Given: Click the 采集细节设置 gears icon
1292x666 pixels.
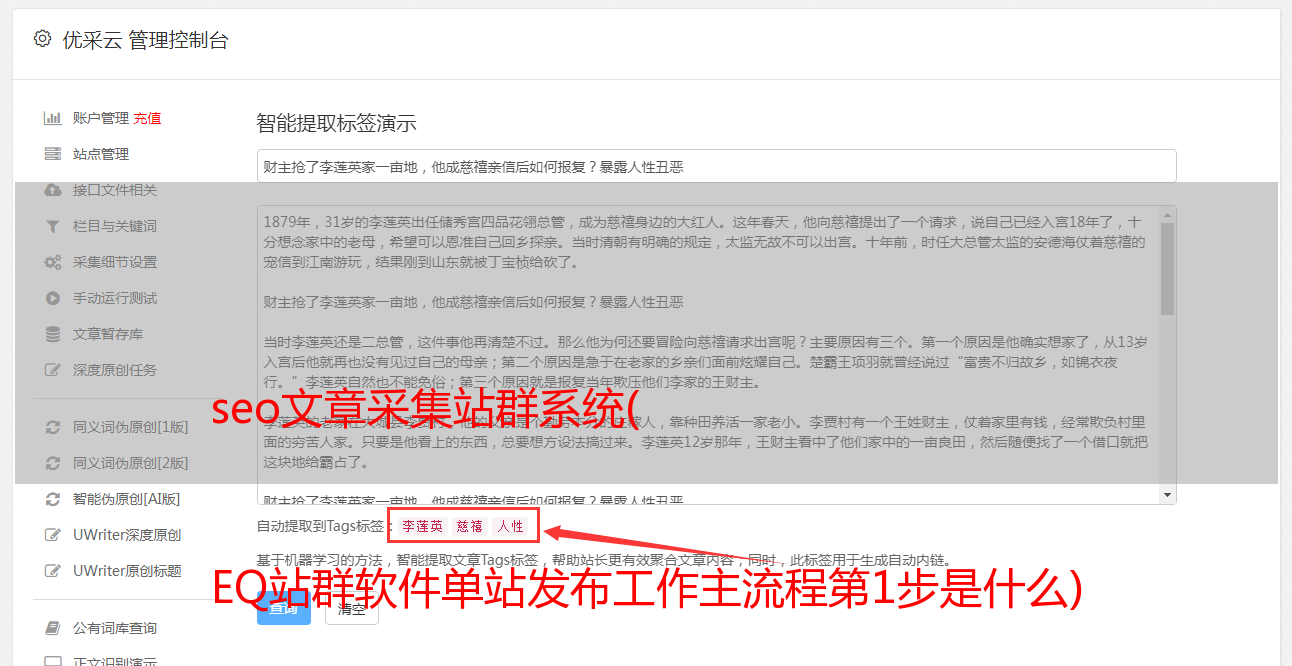Looking at the screenshot, I should pyautogui.click(x=53, y=262).
